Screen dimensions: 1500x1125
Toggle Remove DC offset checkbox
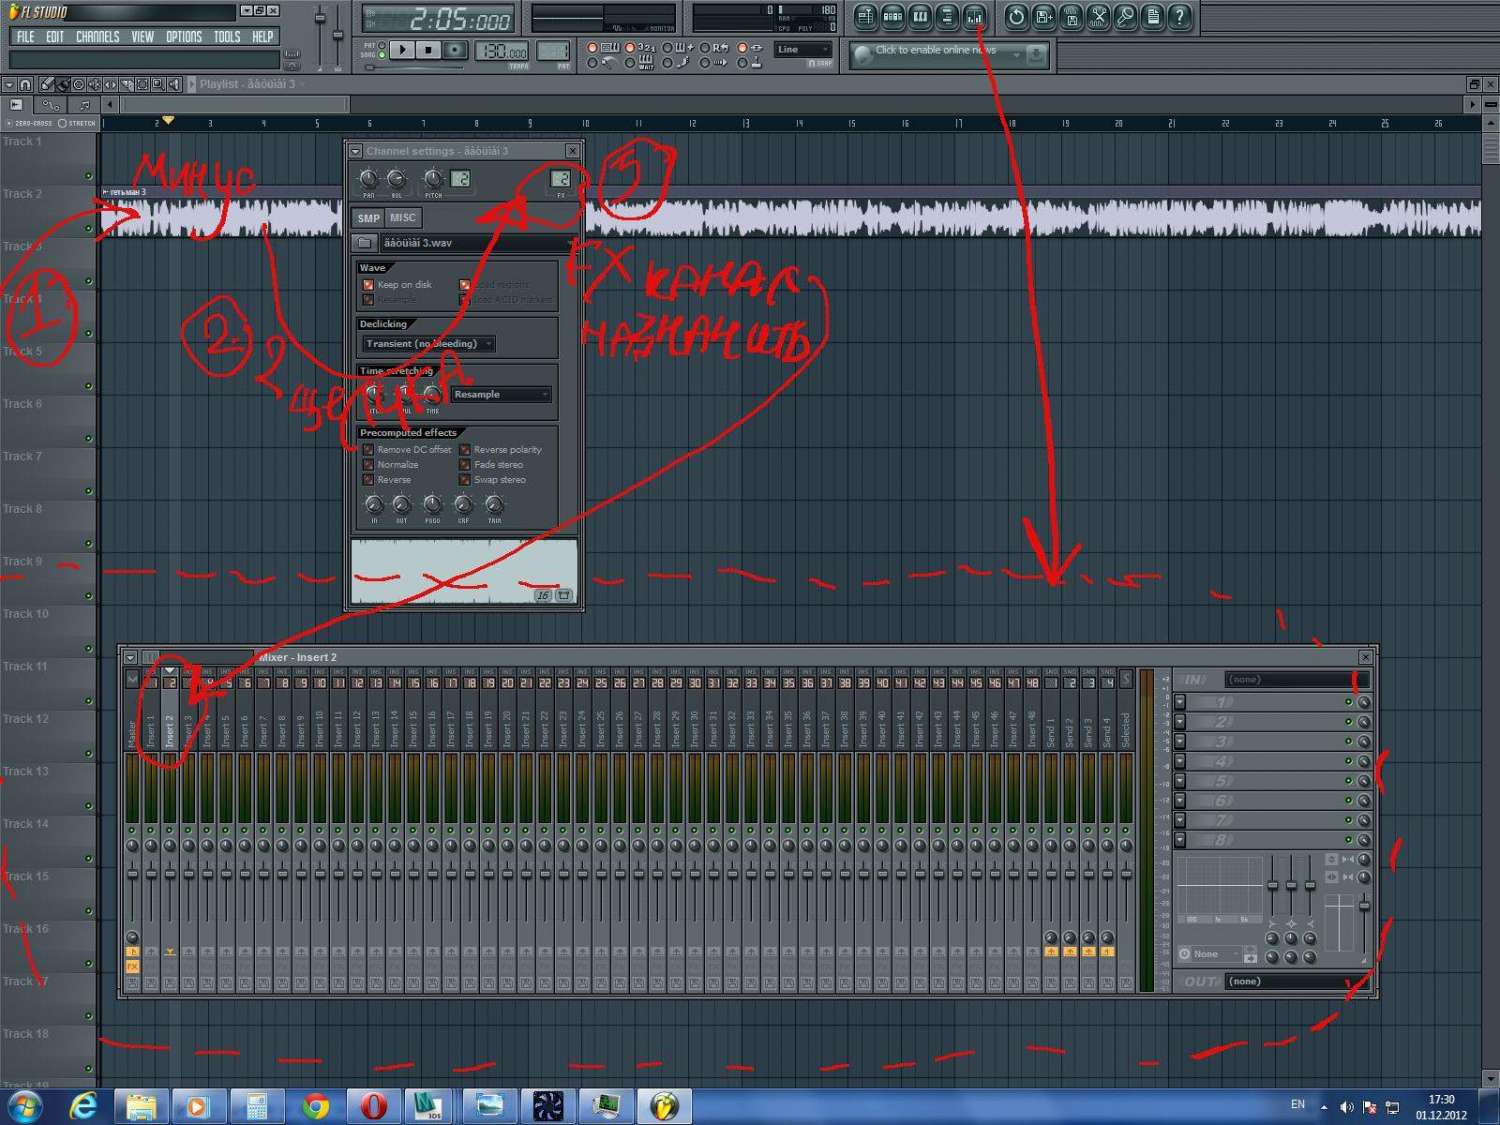click(x=368, y=450)
